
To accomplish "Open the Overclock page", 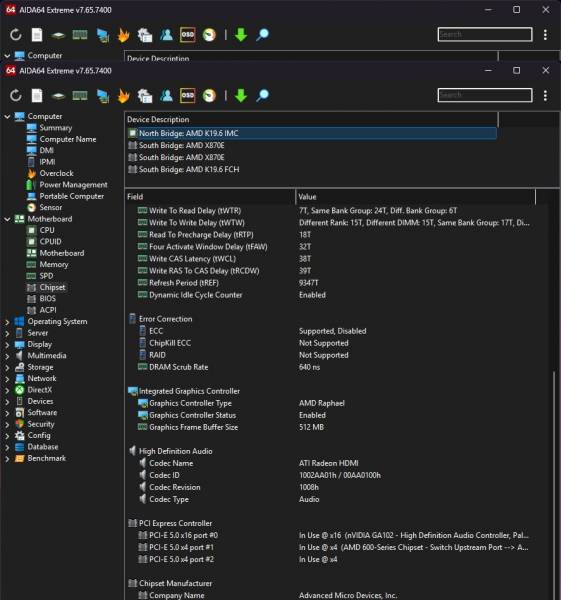I will coord(56,173).
